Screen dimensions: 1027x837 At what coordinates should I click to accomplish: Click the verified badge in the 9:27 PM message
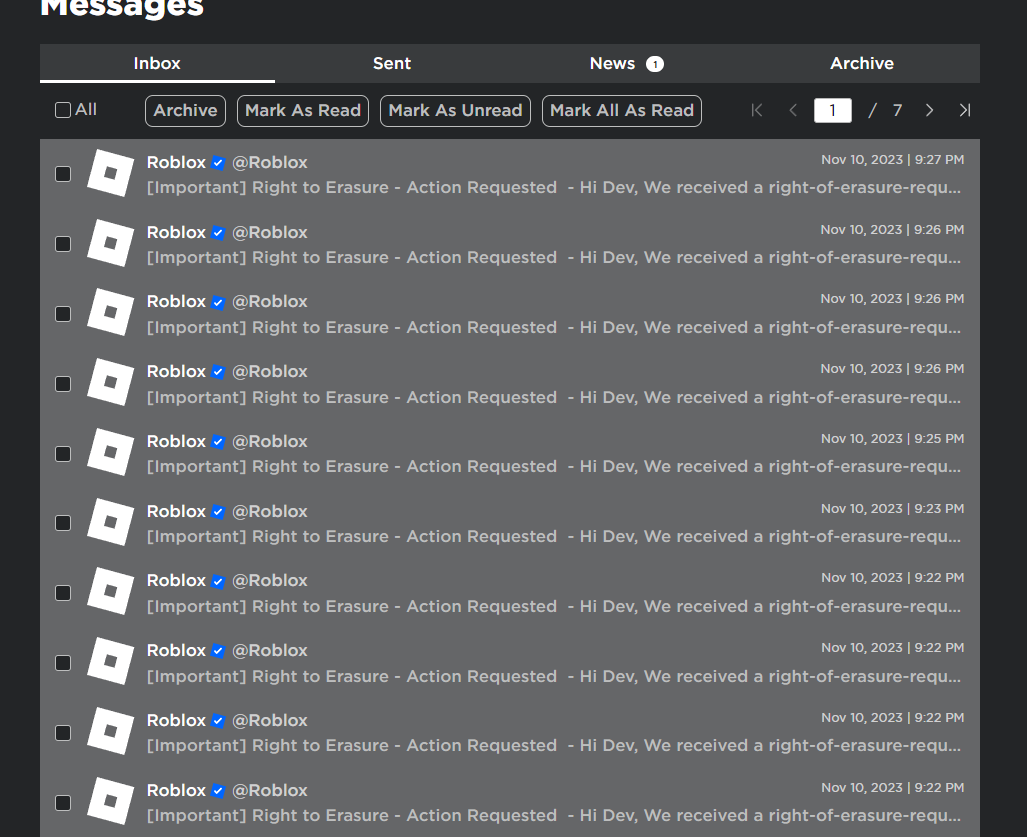218,163
